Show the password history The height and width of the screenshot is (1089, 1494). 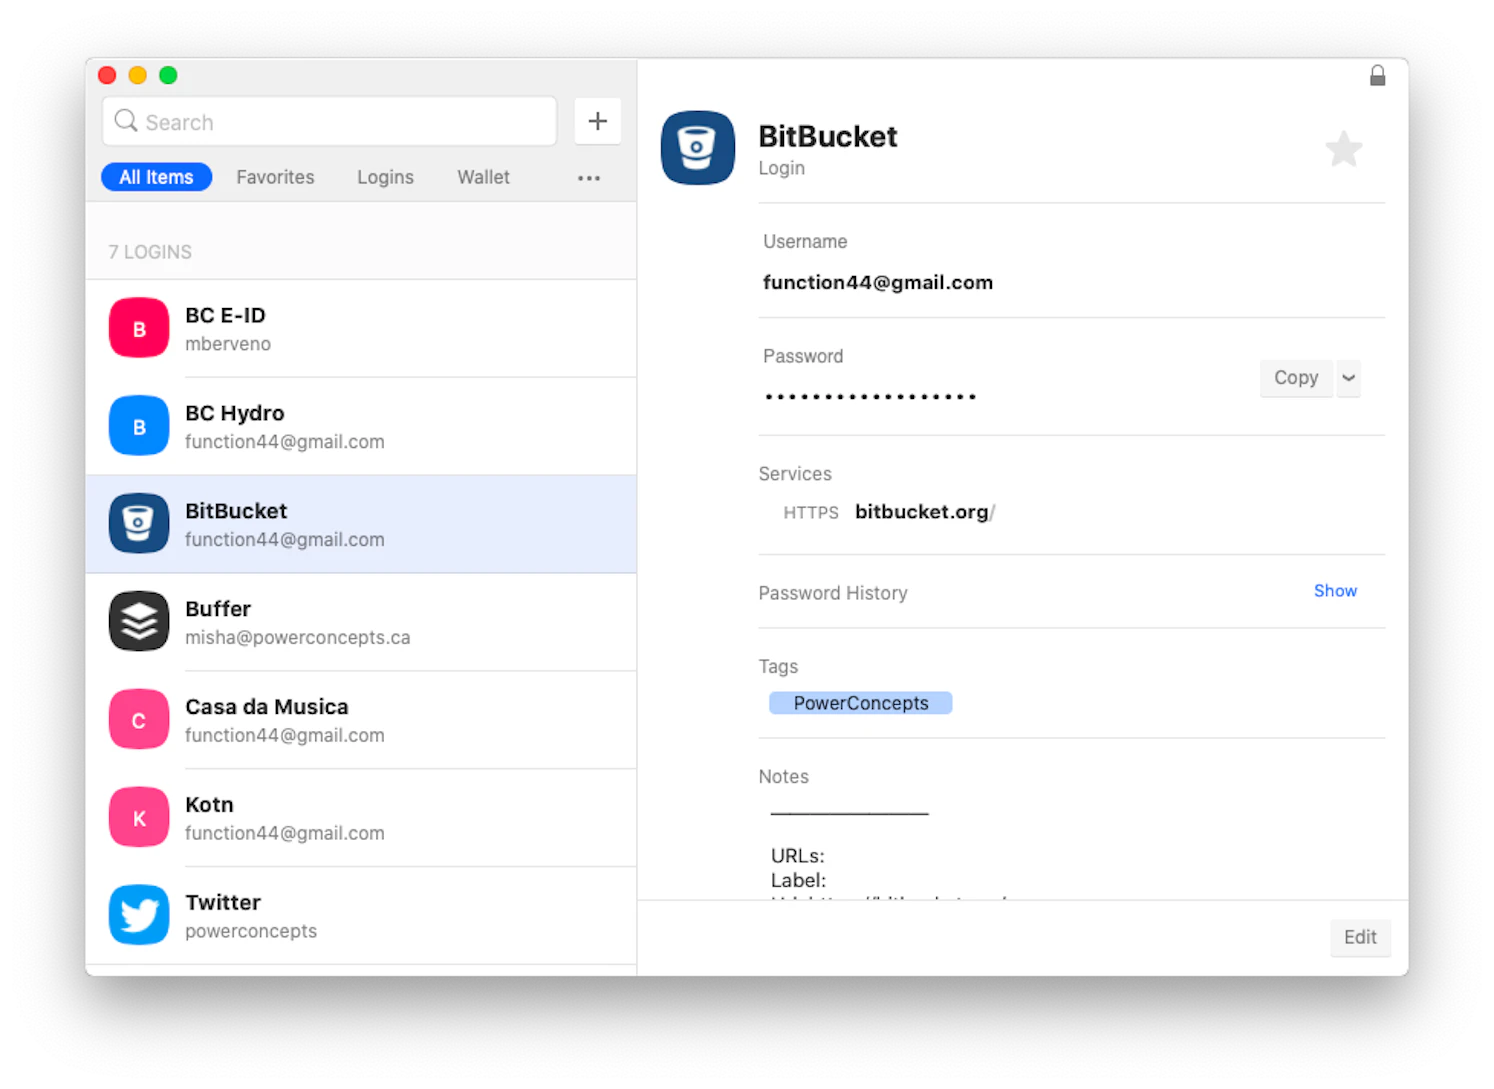tap(1335, 591)
